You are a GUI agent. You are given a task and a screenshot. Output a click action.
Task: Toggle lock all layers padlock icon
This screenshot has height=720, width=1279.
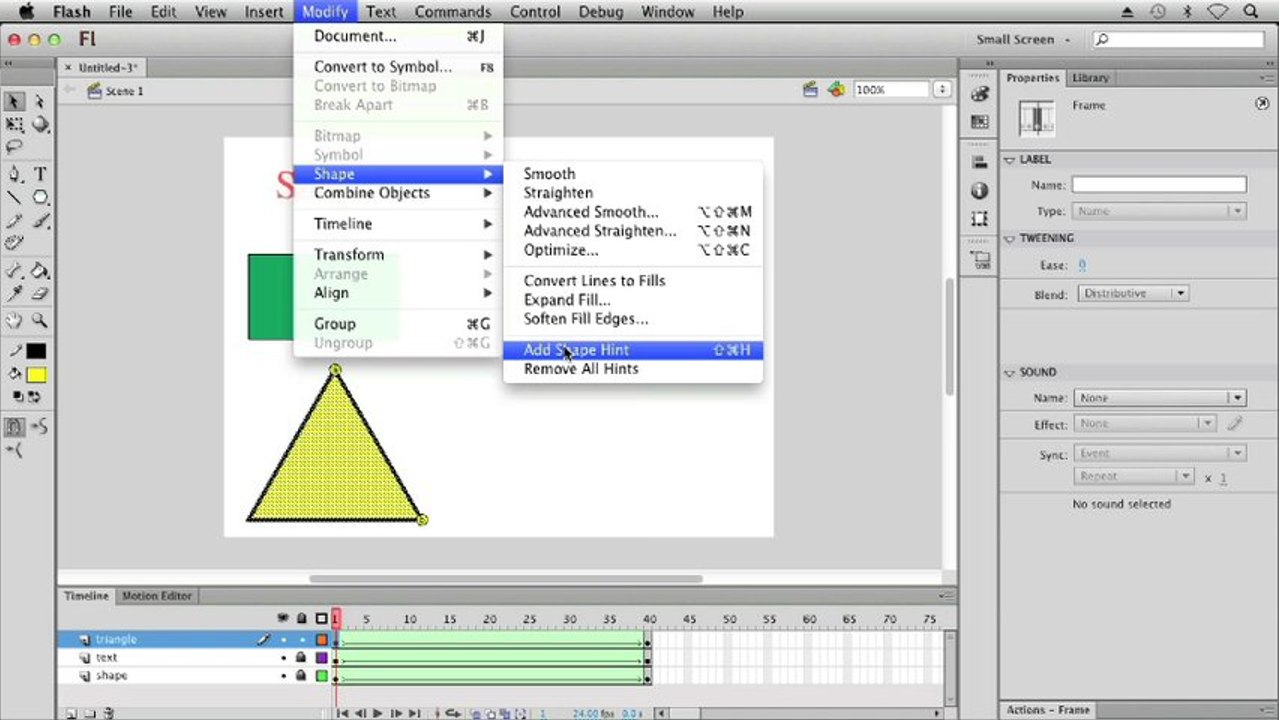(302, 619)
